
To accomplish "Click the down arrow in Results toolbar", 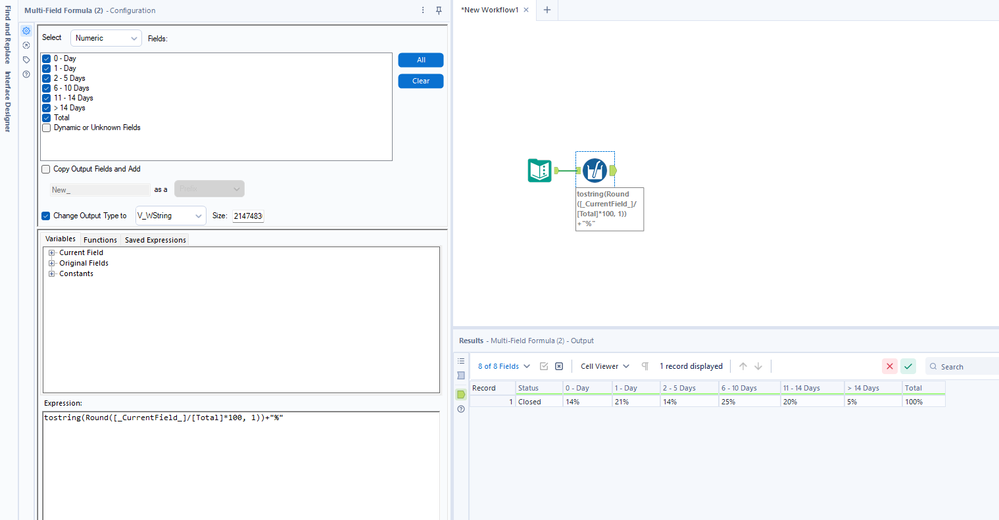I will (x=758, y=366).
